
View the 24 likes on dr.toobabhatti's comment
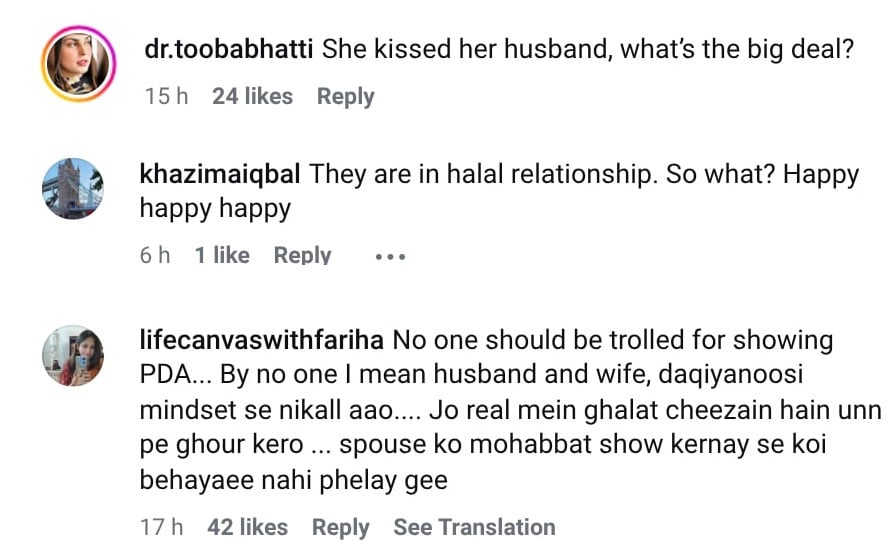[x=252, y=97]
